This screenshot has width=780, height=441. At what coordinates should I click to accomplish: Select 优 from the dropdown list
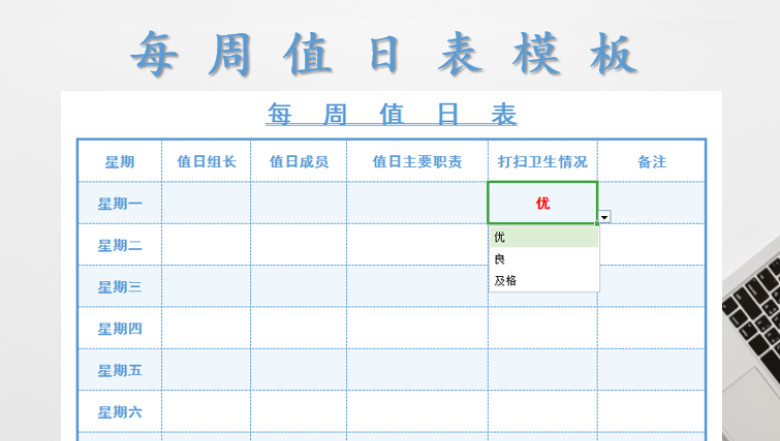pos(544,237)
